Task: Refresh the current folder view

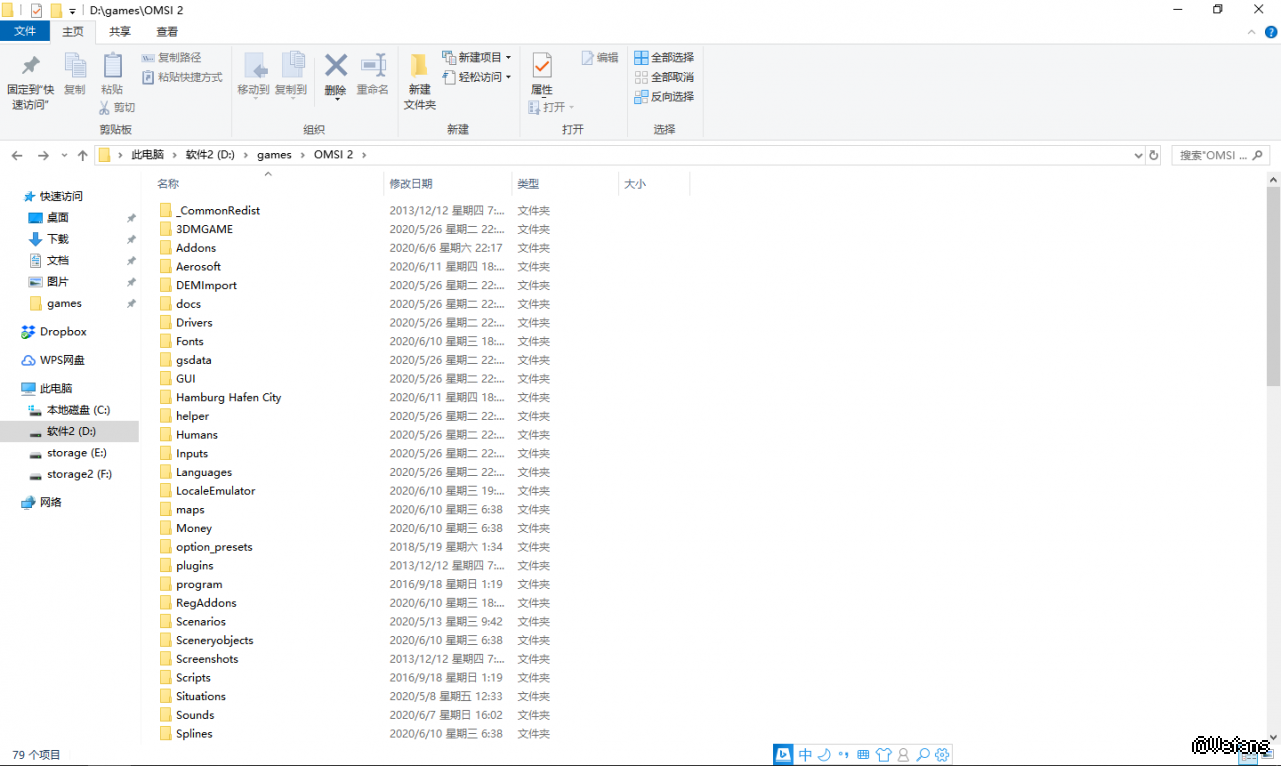Action: (x=1154, y=155)
